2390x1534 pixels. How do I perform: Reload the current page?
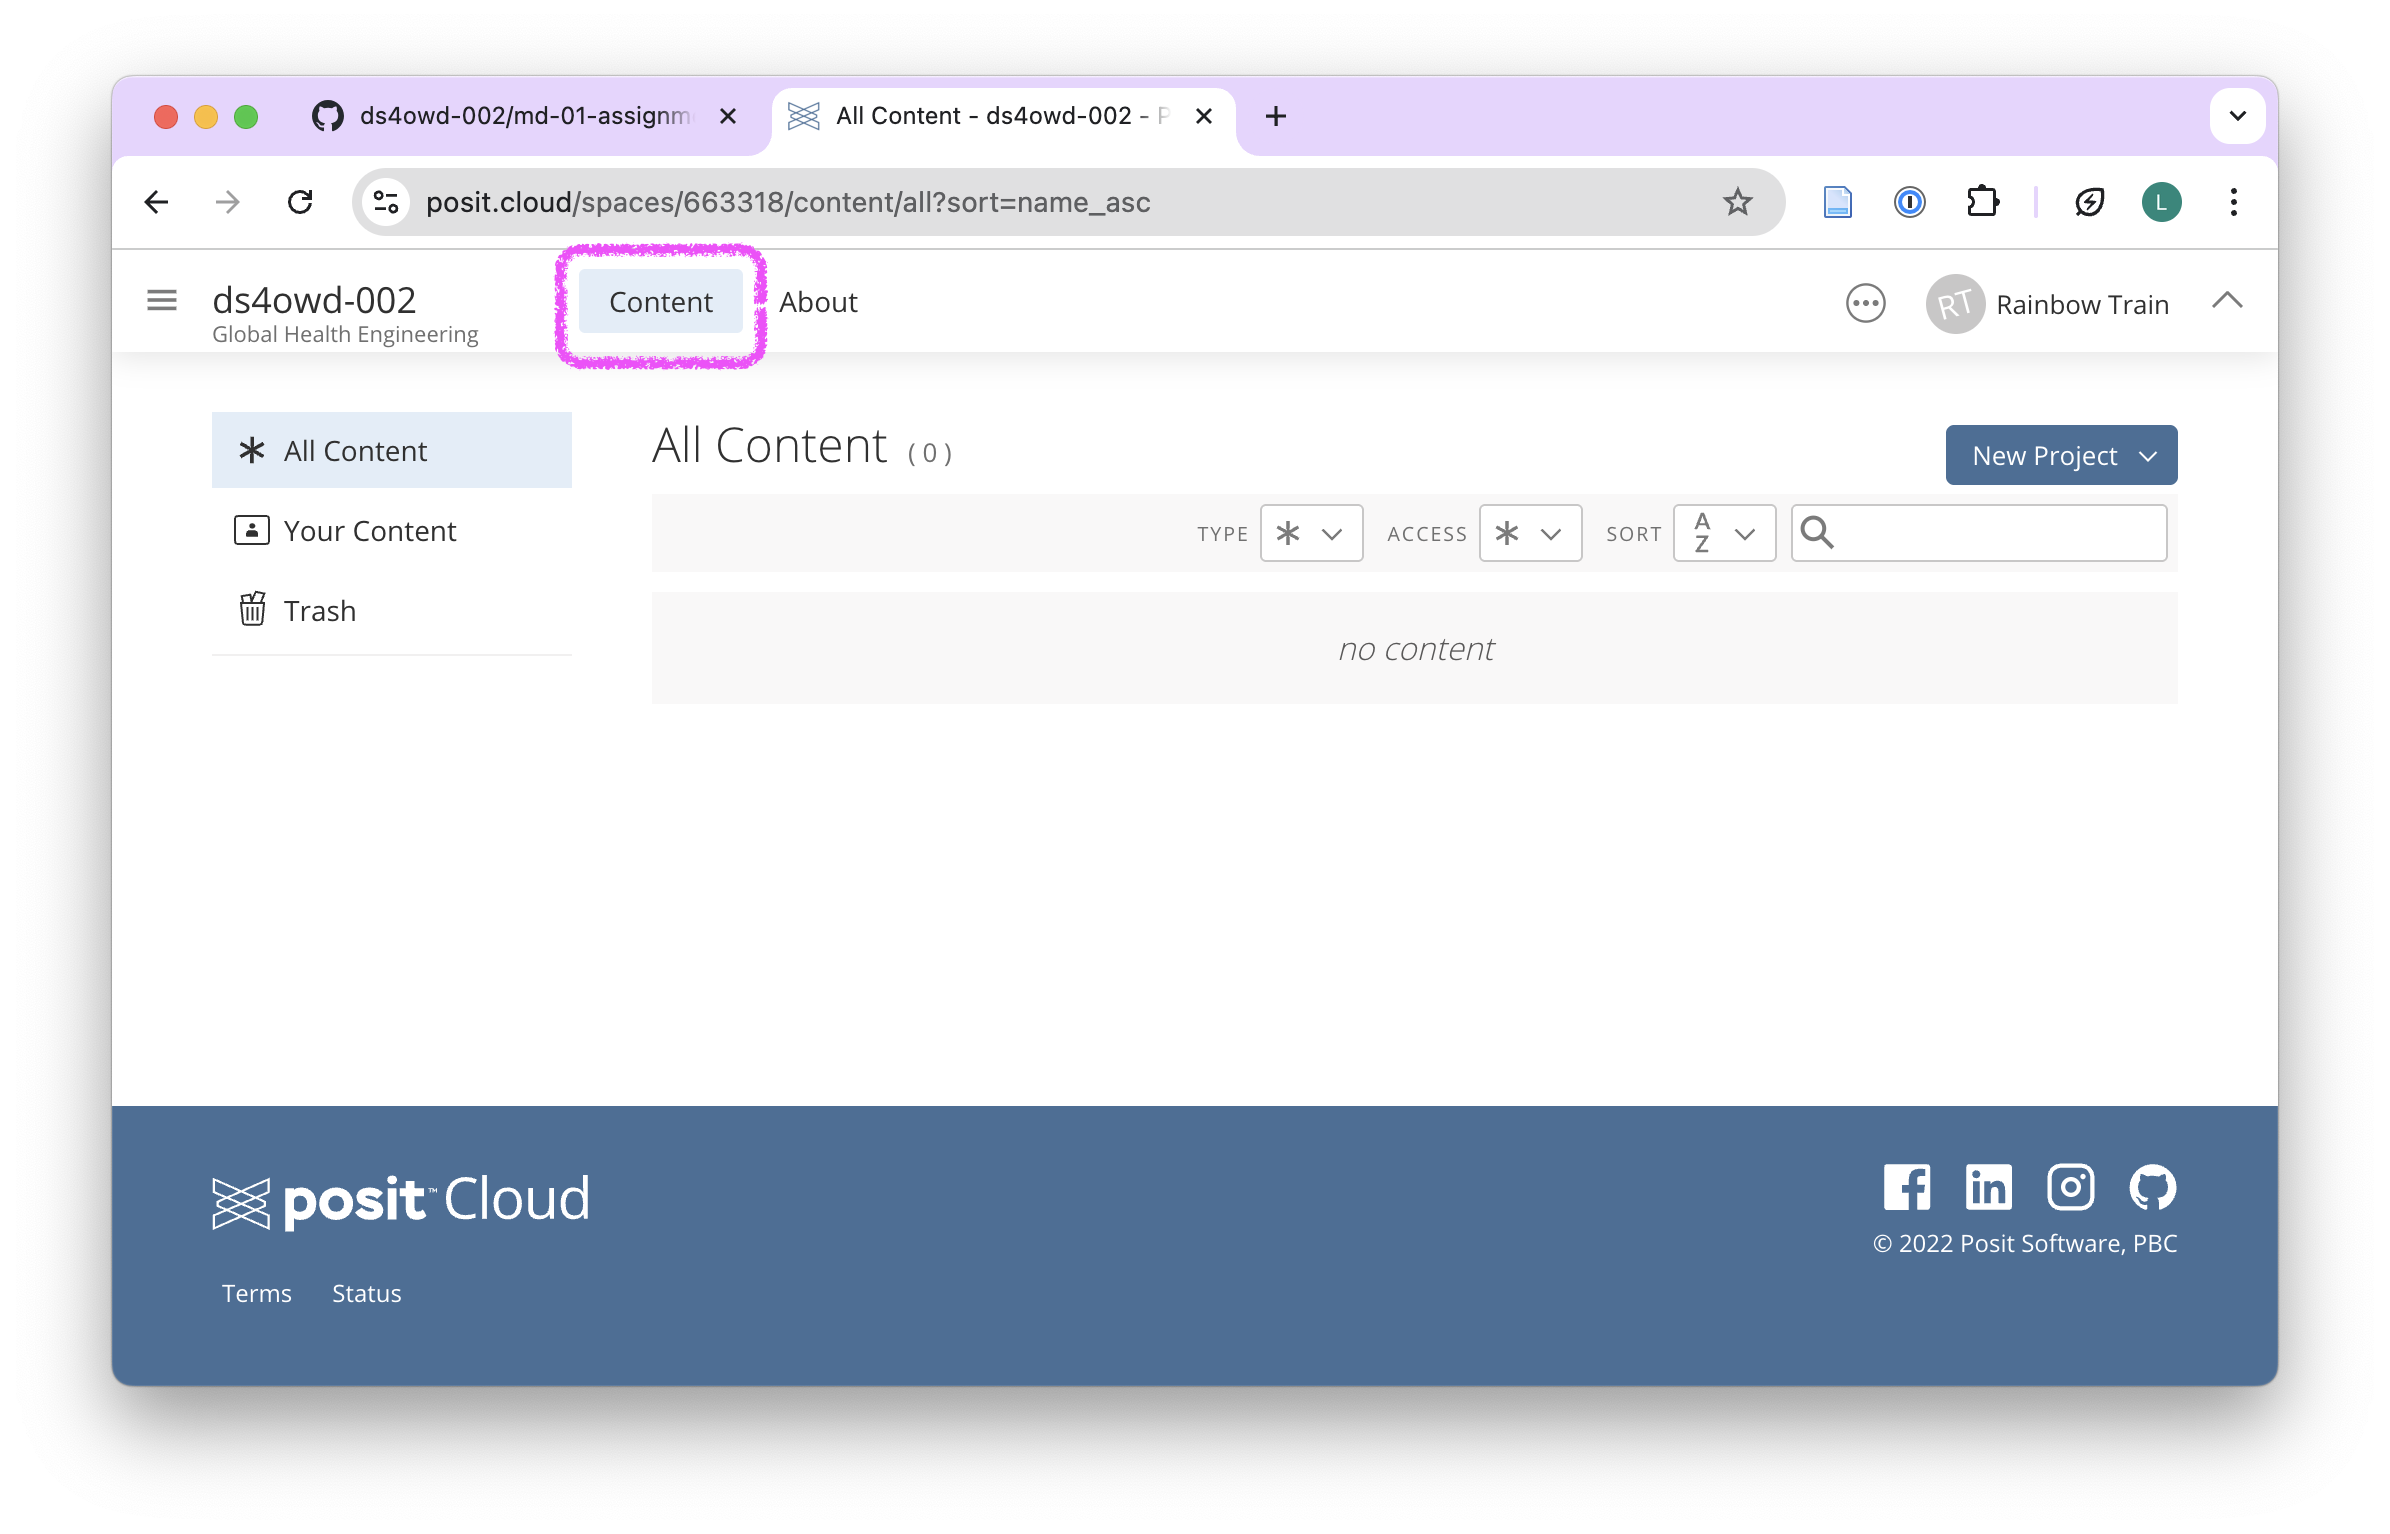point(300,202)
